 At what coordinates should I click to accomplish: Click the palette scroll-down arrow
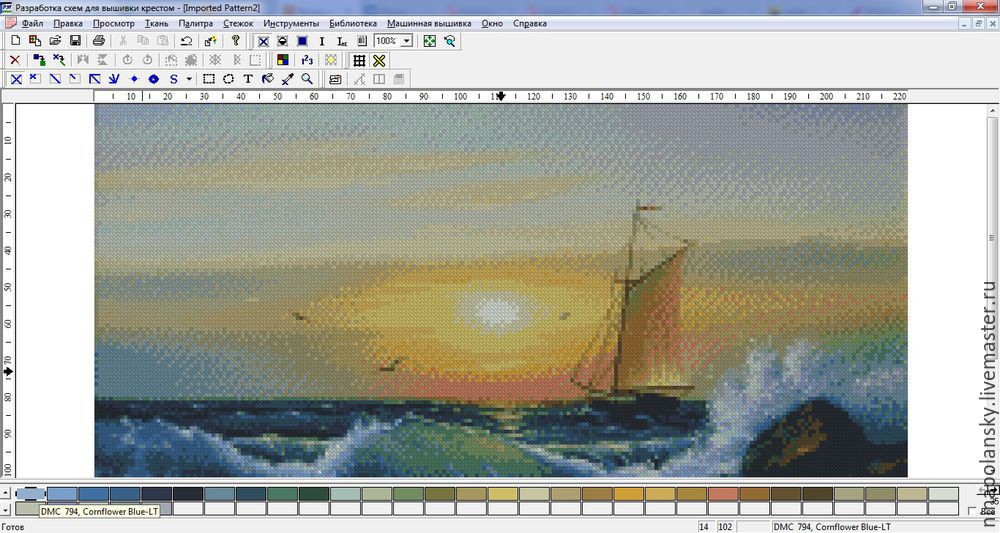pos(5,509)
